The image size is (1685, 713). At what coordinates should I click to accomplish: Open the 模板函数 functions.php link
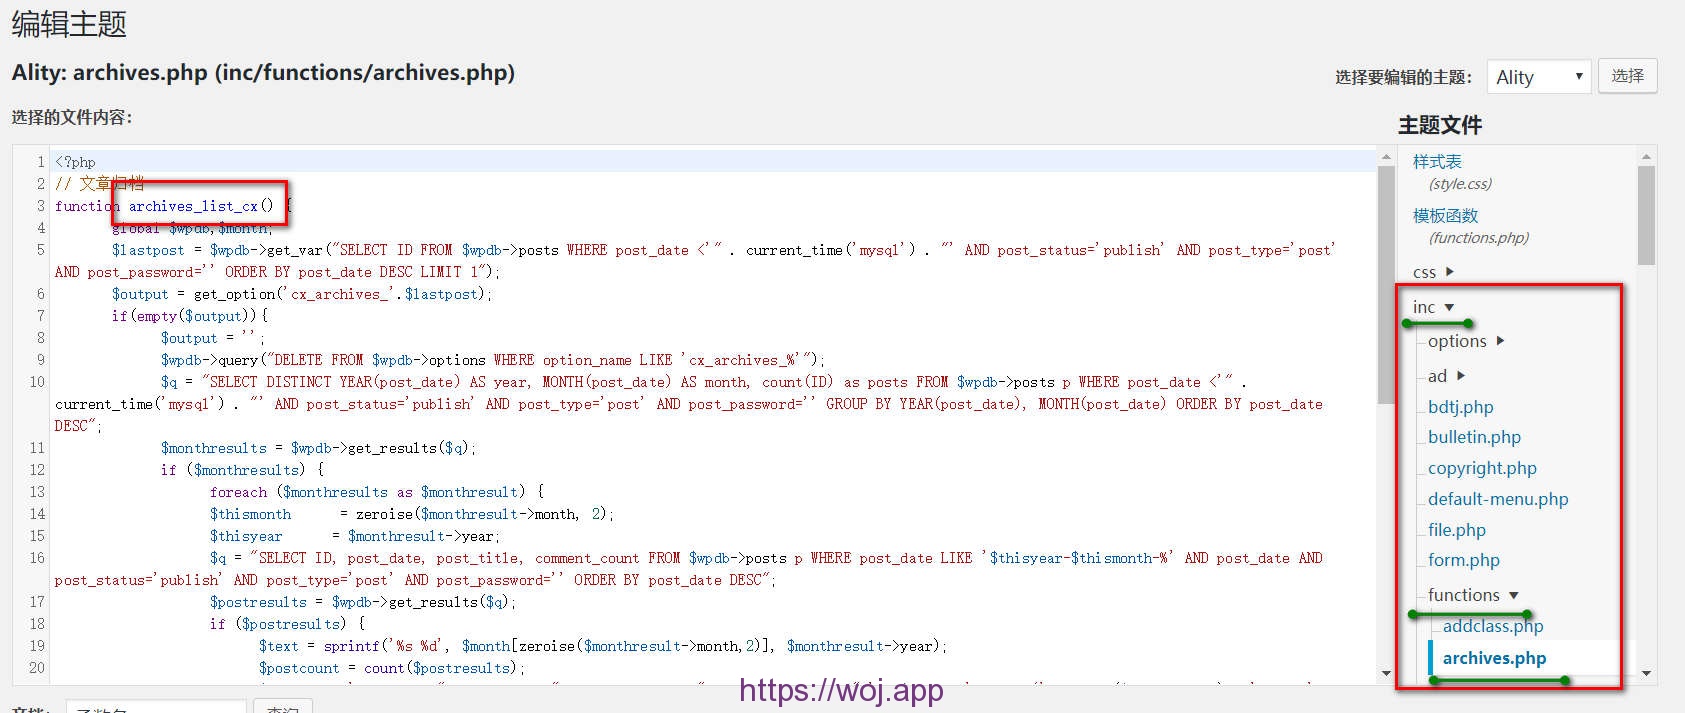point(1445,216)
